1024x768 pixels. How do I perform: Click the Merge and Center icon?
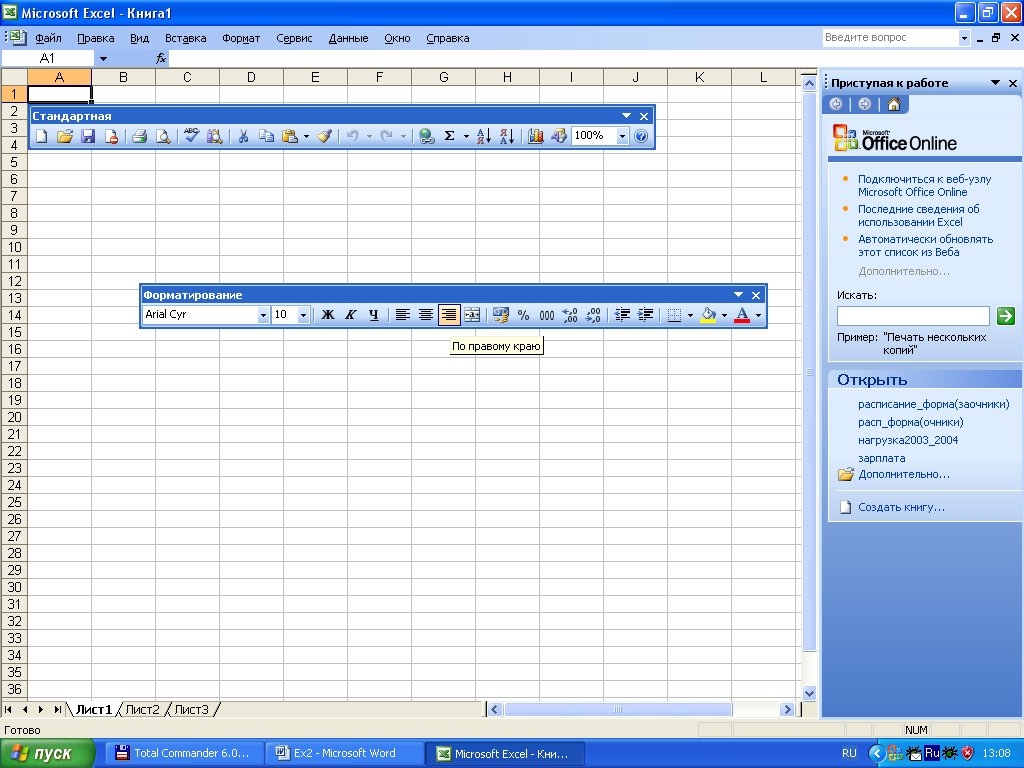click(472, 315)
